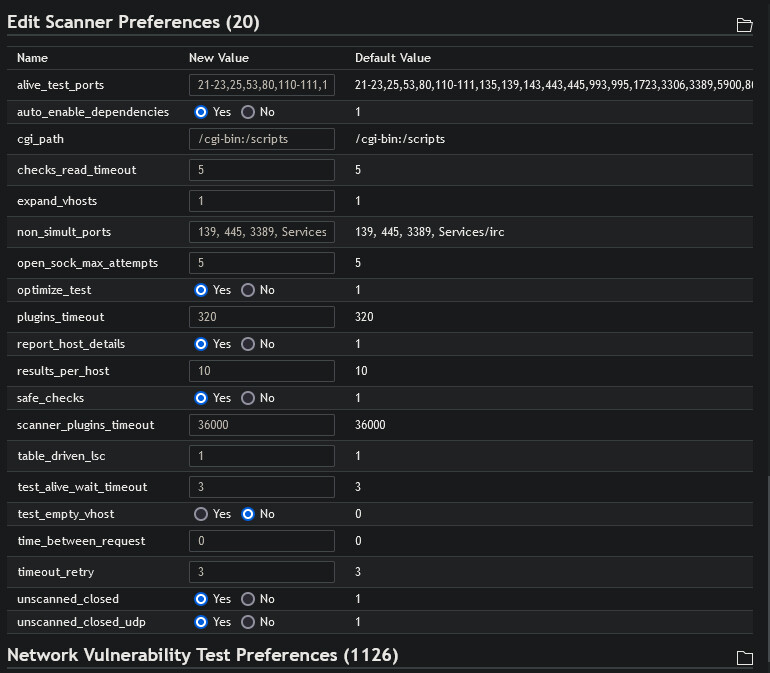Focus the cgi_path input field
The width and height of the screenshot is (770, 673).
point(262,139)
